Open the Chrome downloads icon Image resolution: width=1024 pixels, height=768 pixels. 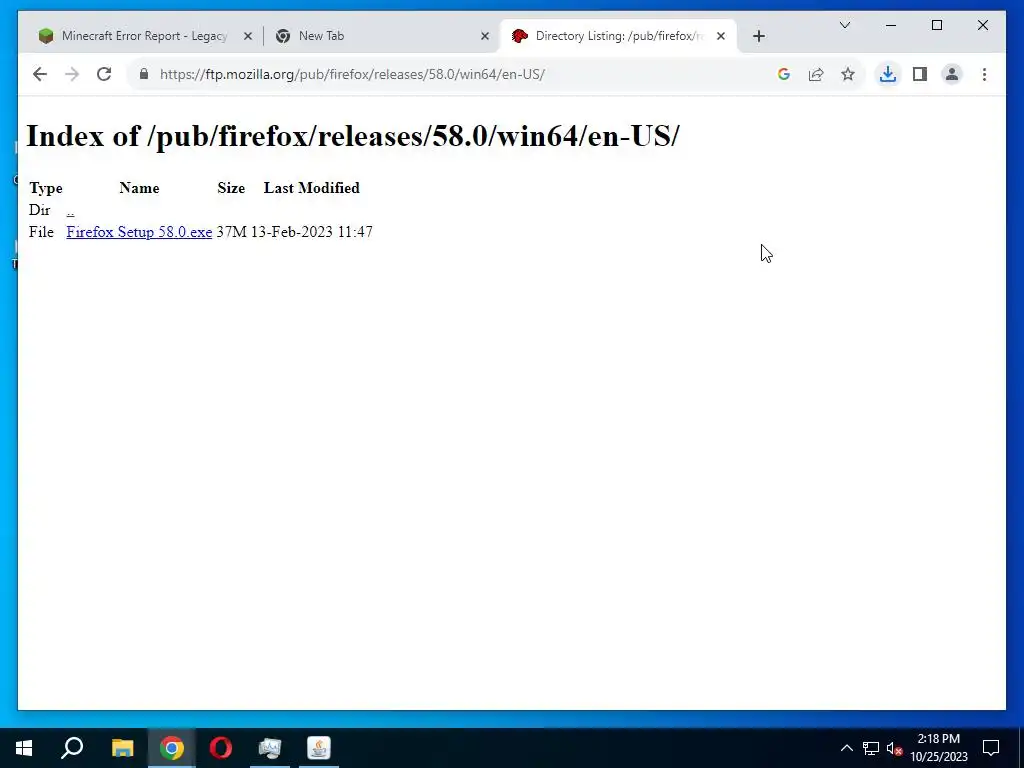coord(888,74)
